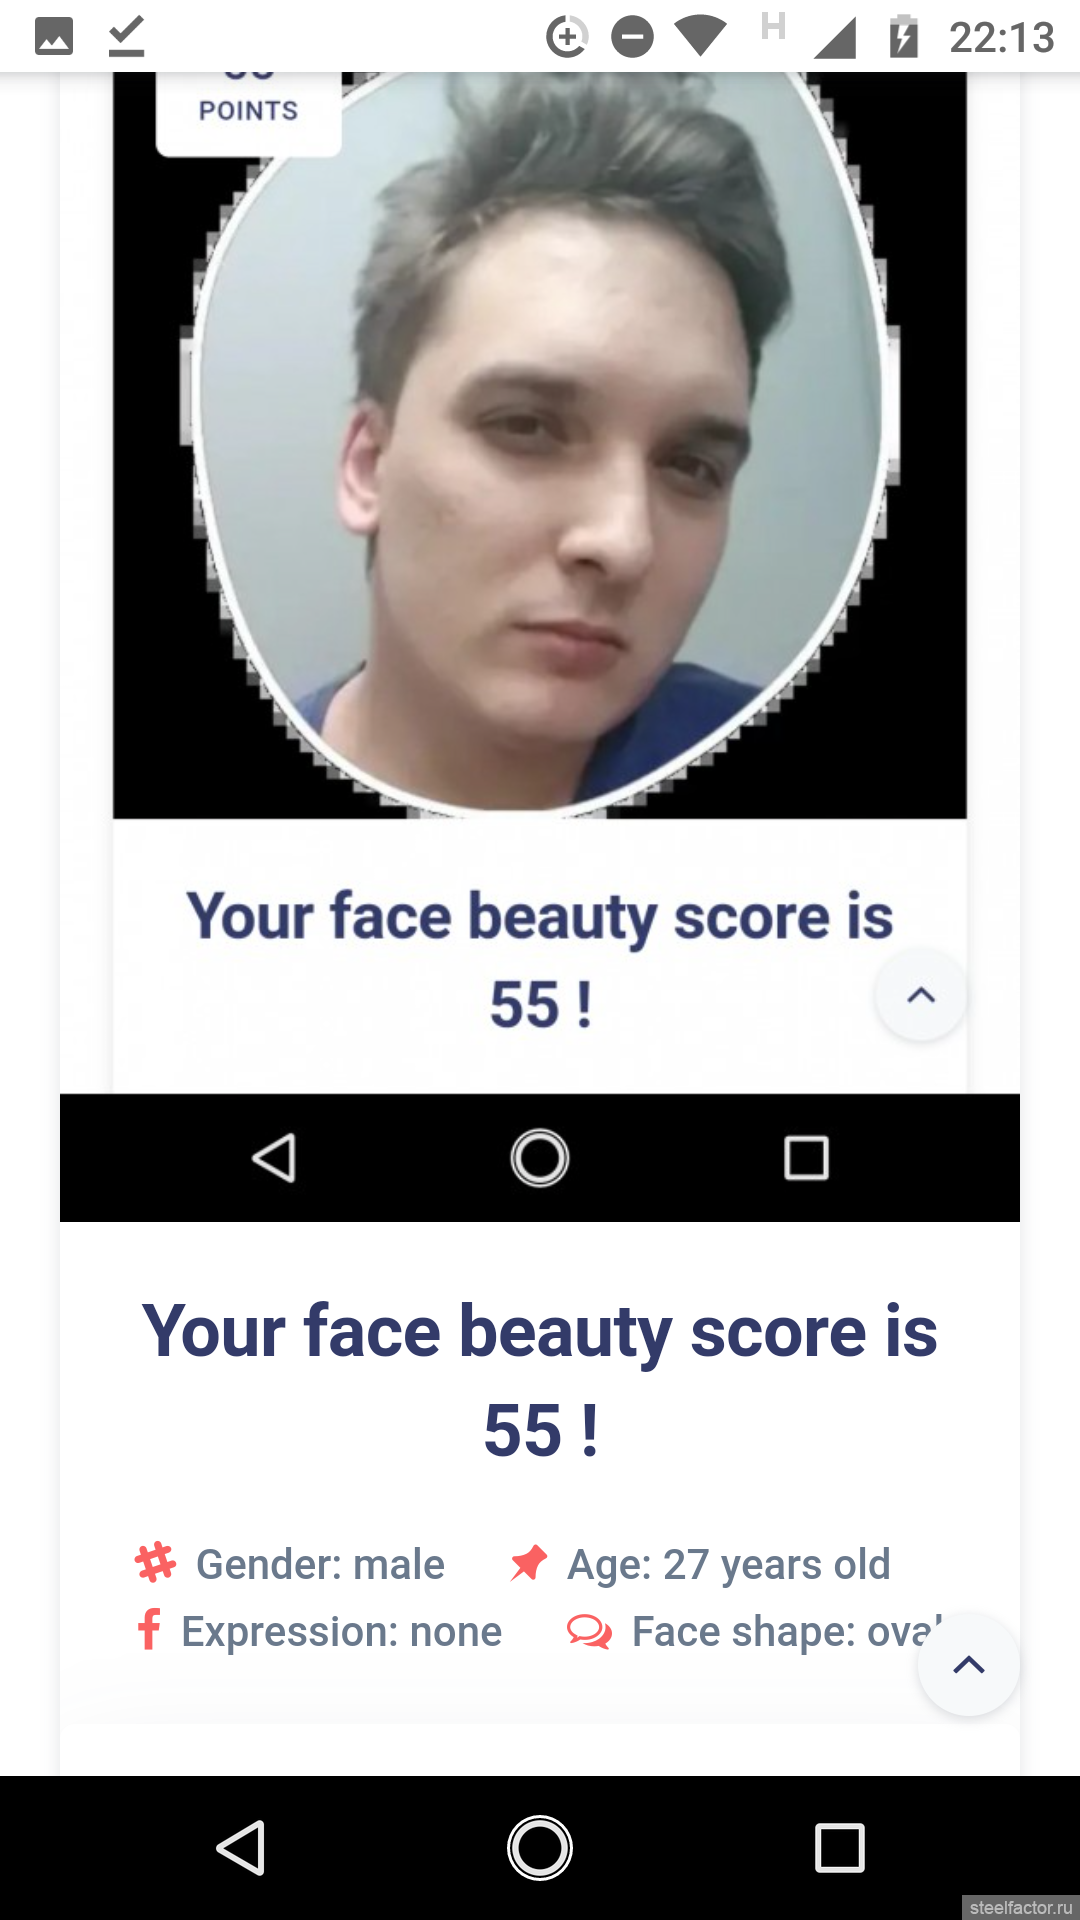
Task: Tap the back triangle inside embedded screenshot
Action: [273, 1158]
